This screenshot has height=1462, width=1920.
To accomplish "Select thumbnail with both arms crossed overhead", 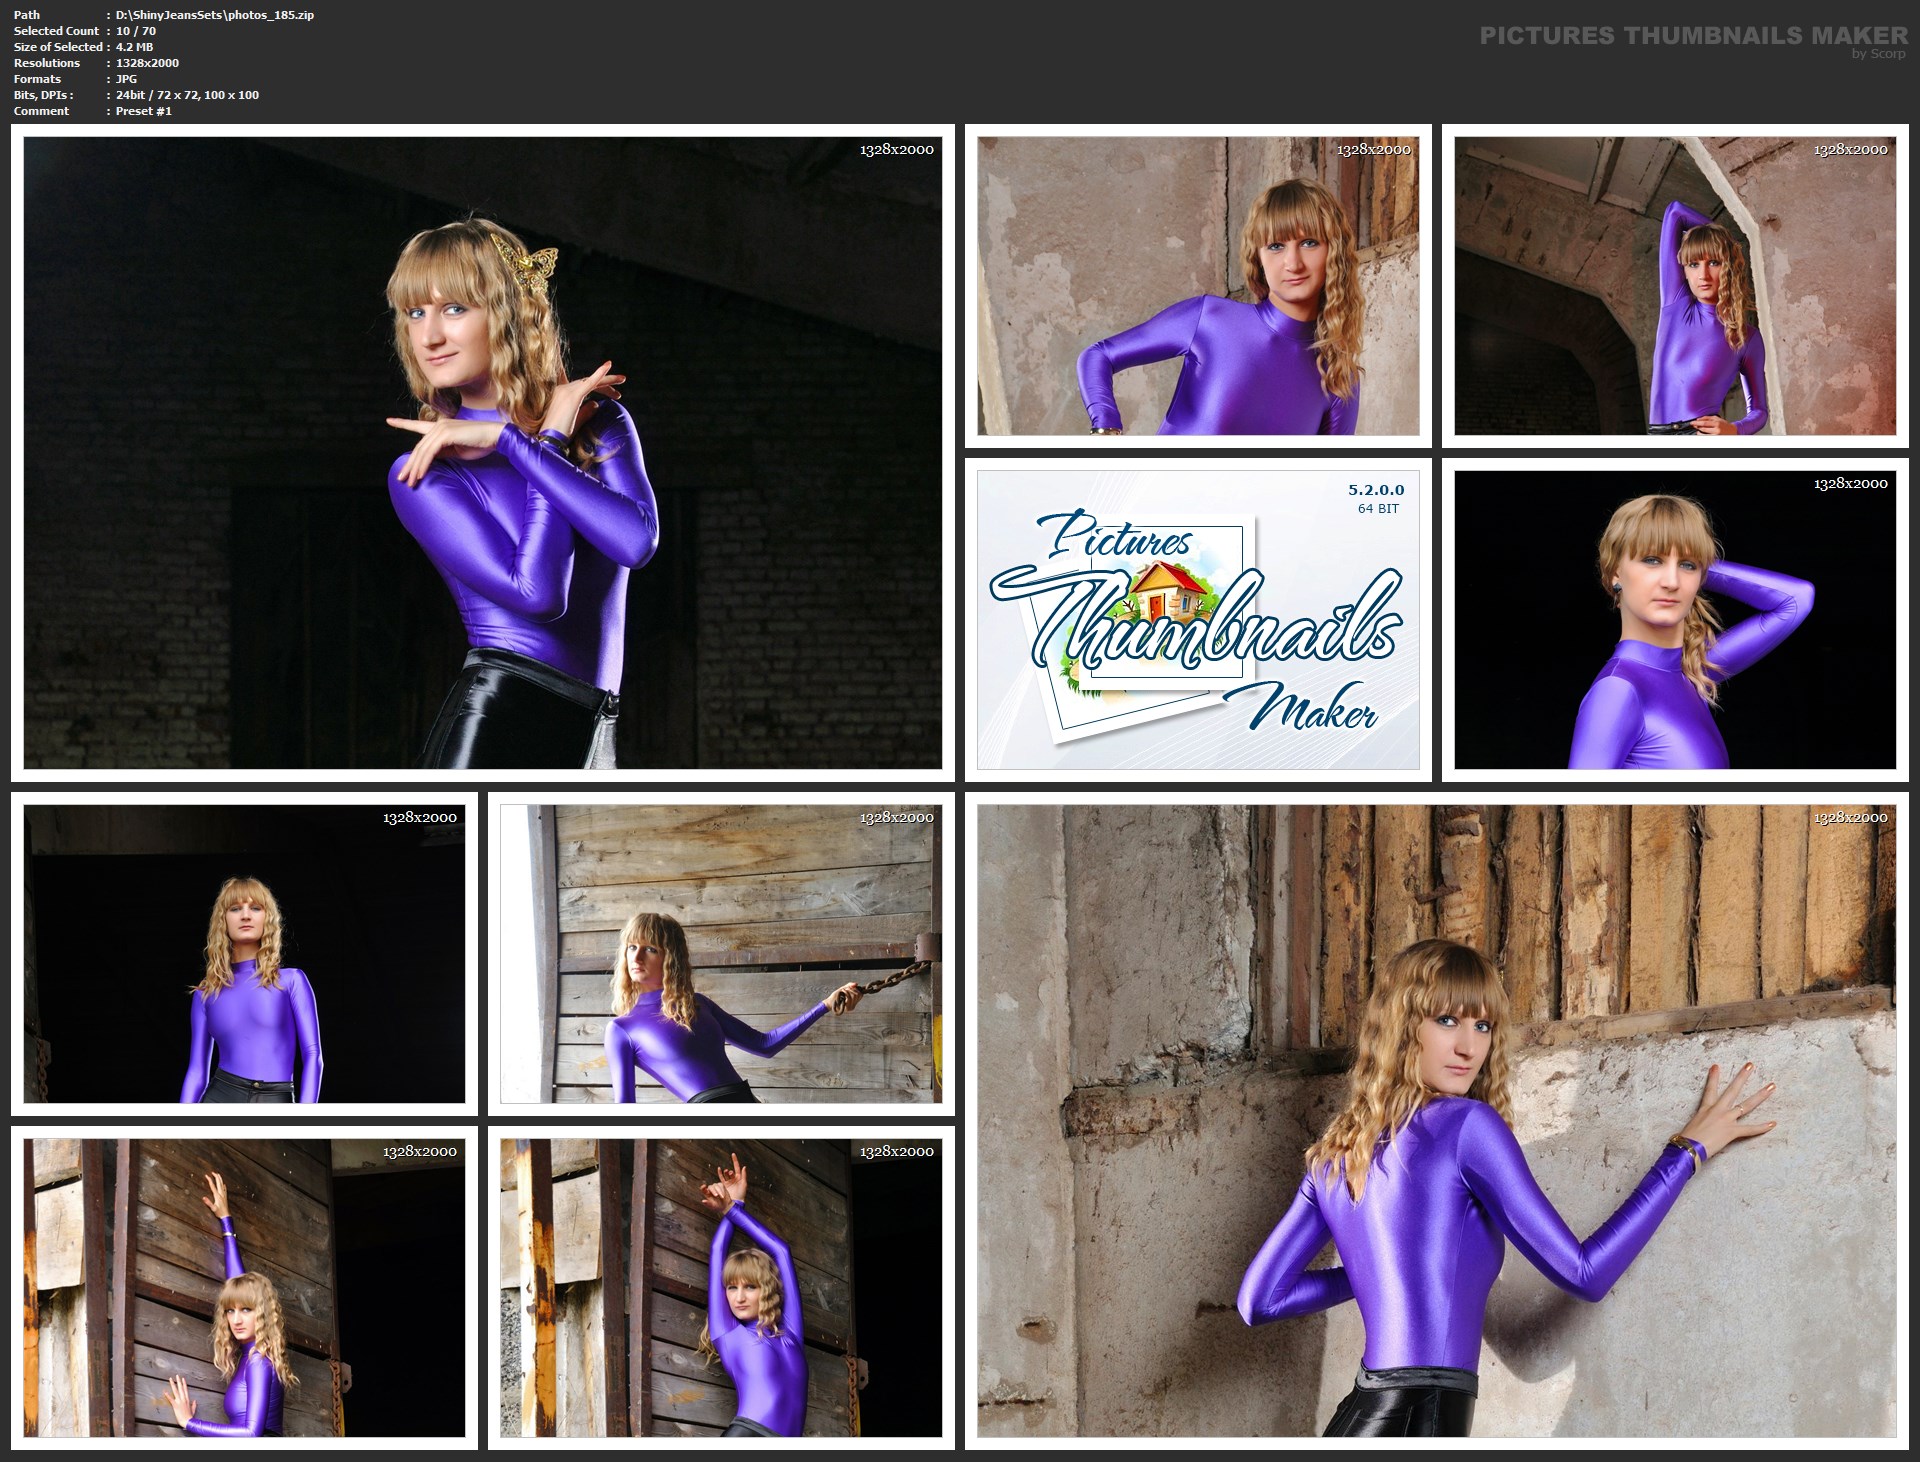I will point(721,1288).
